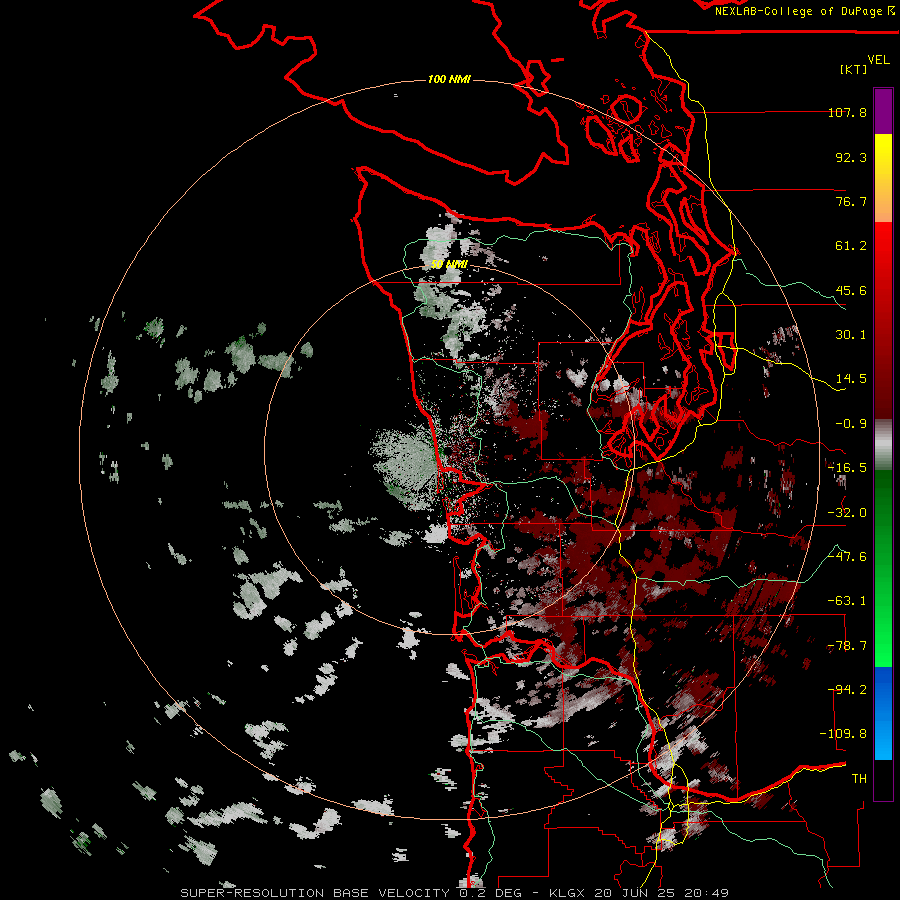
Task: Pick the purple segment atop velocity color bar
Action: click(883, 111)
